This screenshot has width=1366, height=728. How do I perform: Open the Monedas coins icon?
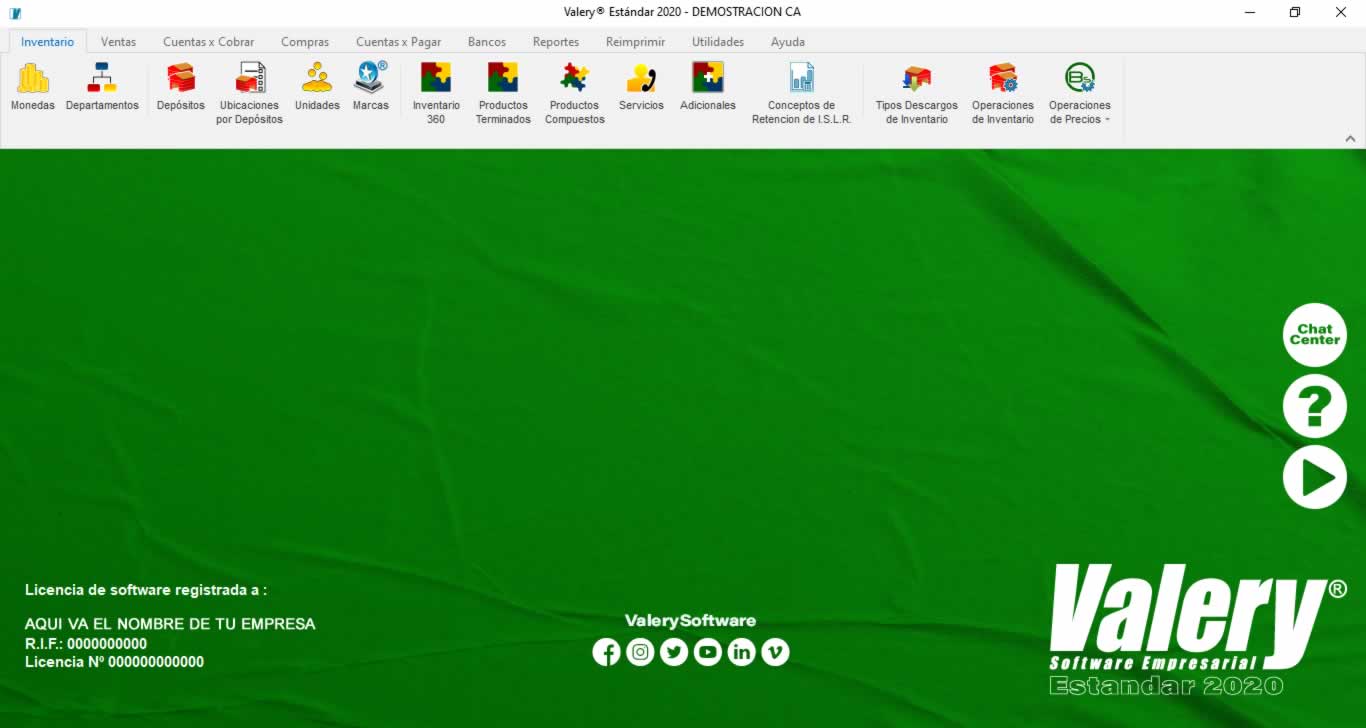coord(33,80)
